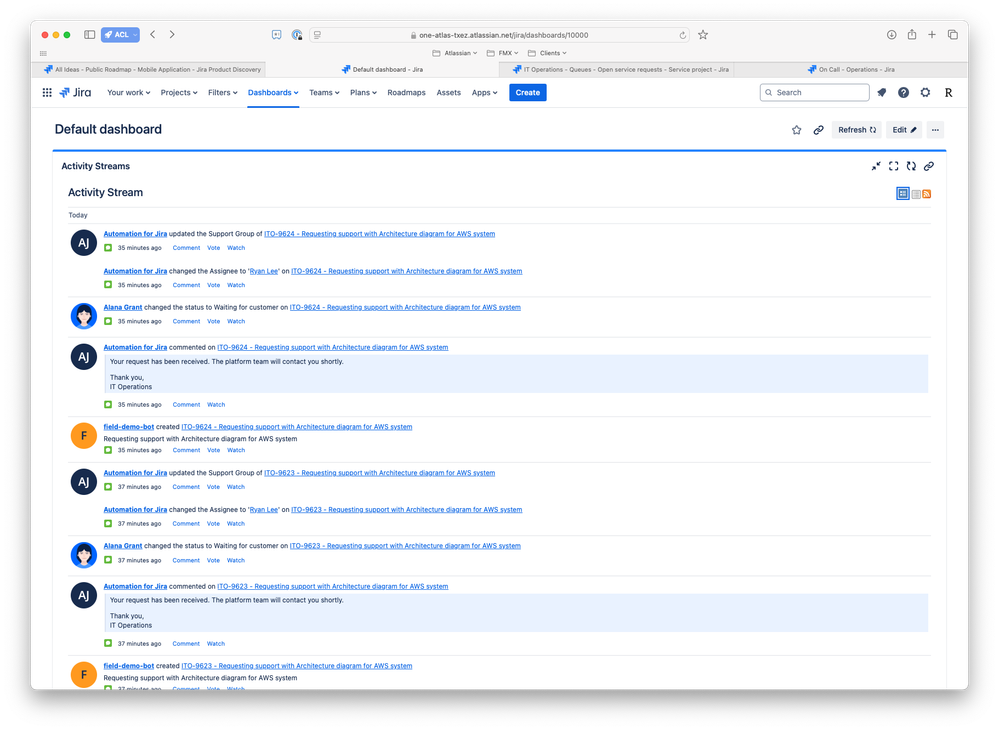Viewport: 999px width, 730px height.
Task: Open Roadmaps in the Jira nav
Action: click(406, 92)
